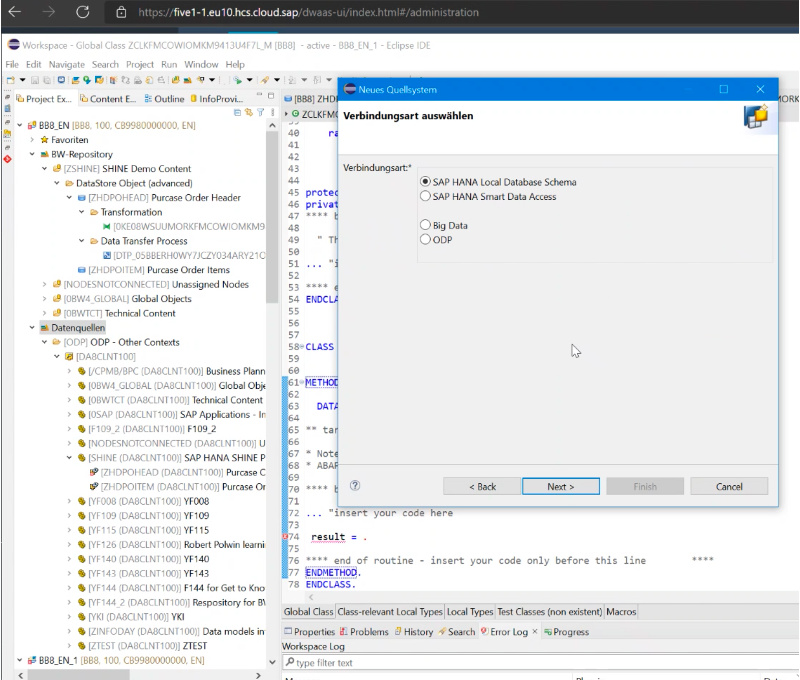This screenshot has width=800, height=680.
Task: Close the Error Log tab
Action: [x=535, y=631]
